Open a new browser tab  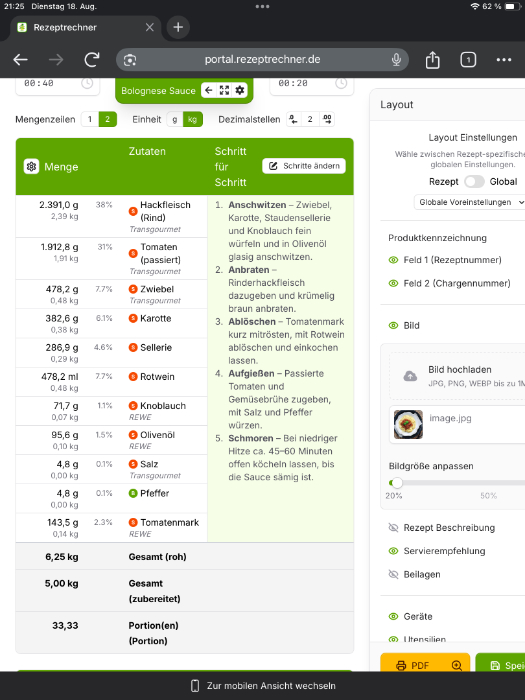(x=178, y=27)
